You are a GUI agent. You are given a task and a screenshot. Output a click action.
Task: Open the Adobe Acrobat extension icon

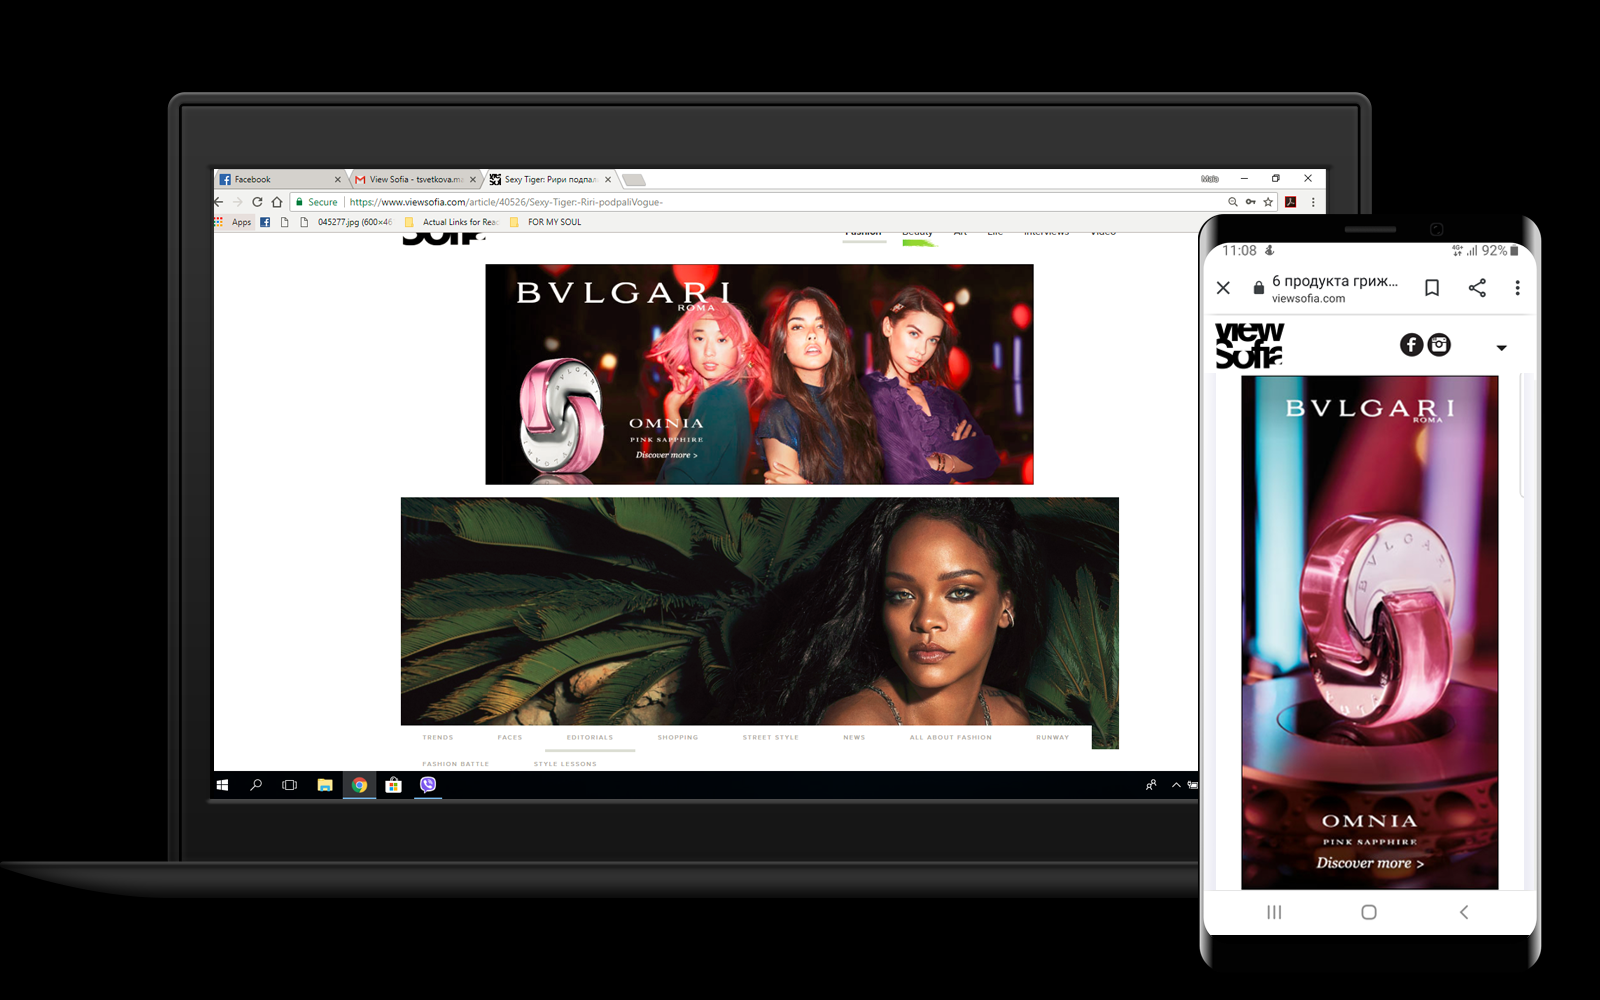(1291, 202)
